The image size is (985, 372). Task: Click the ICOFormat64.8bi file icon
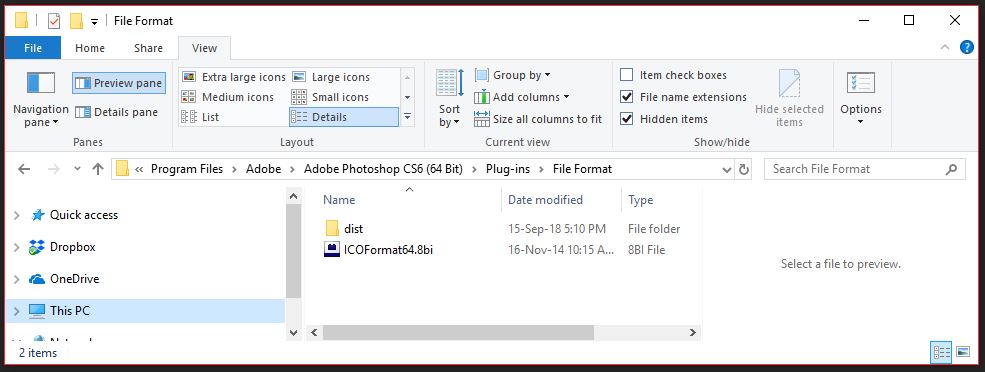click(x=332, y=249)
